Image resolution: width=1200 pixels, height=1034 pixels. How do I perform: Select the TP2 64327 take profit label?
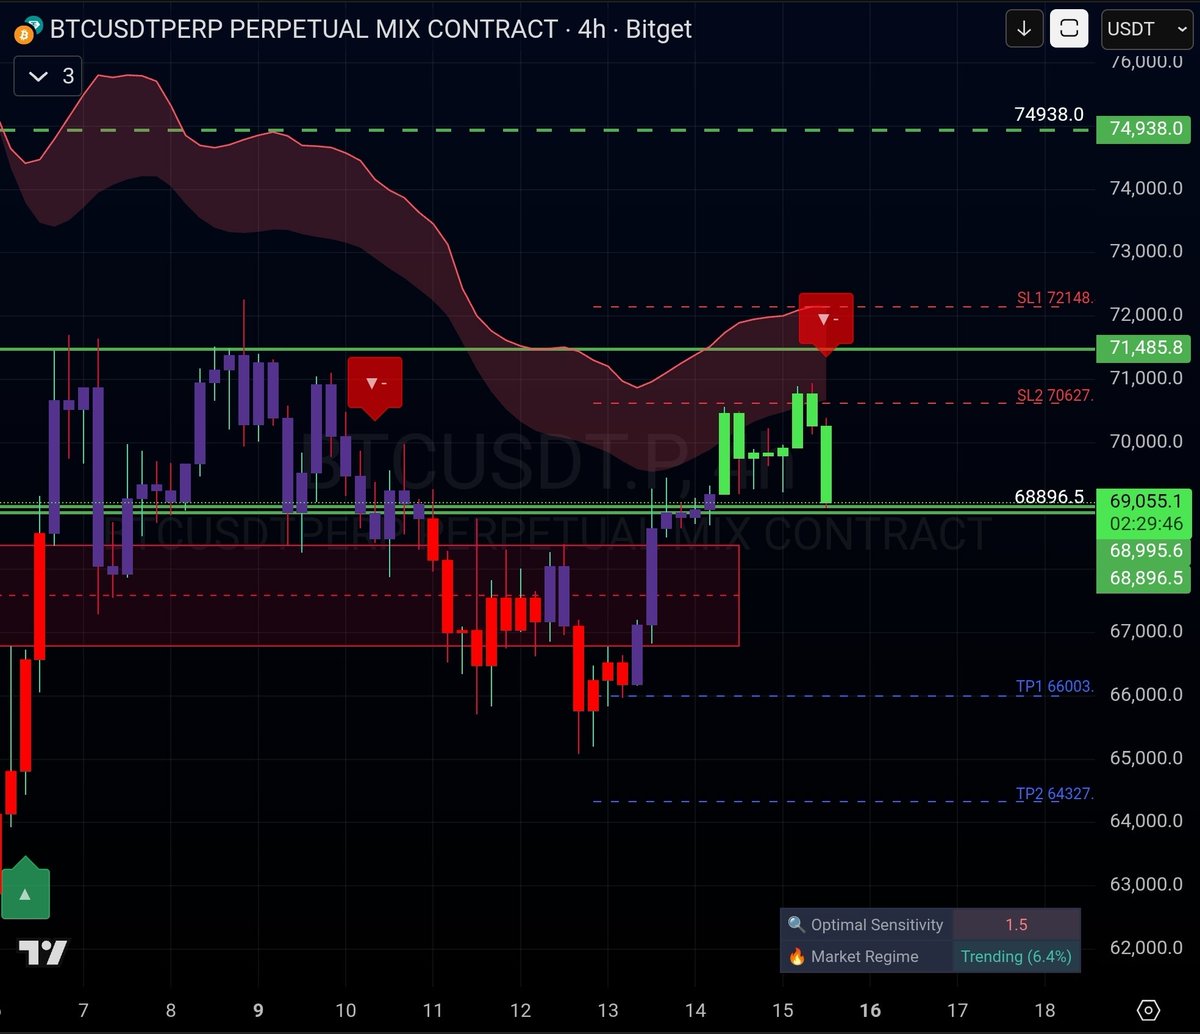1055,793
